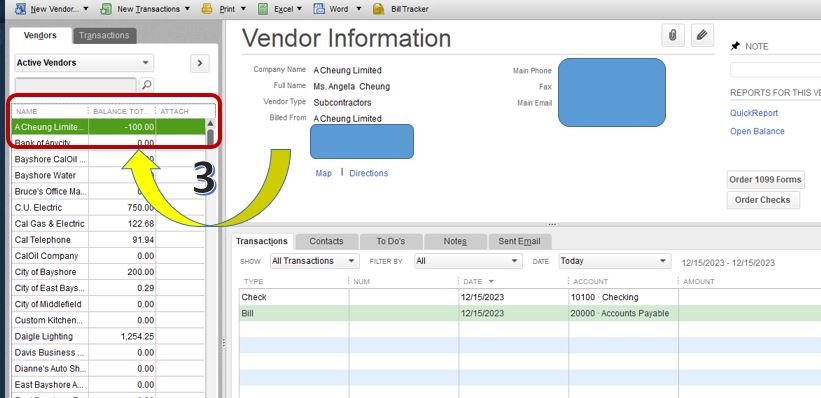
Task: Select the A Cheung Limited vendor row
Action: click(x=108, y=127)
